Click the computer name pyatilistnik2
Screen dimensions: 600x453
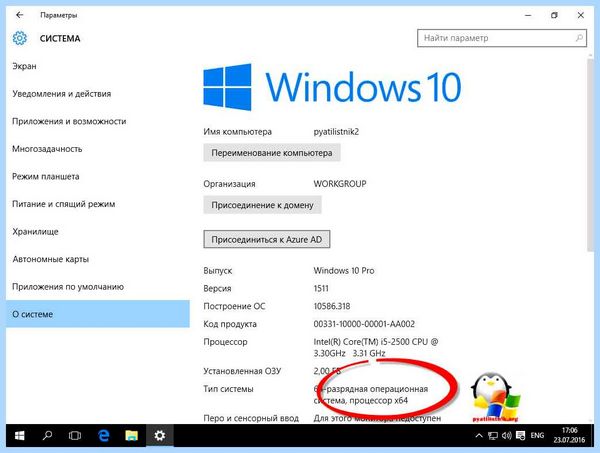(x=336, y=132)
